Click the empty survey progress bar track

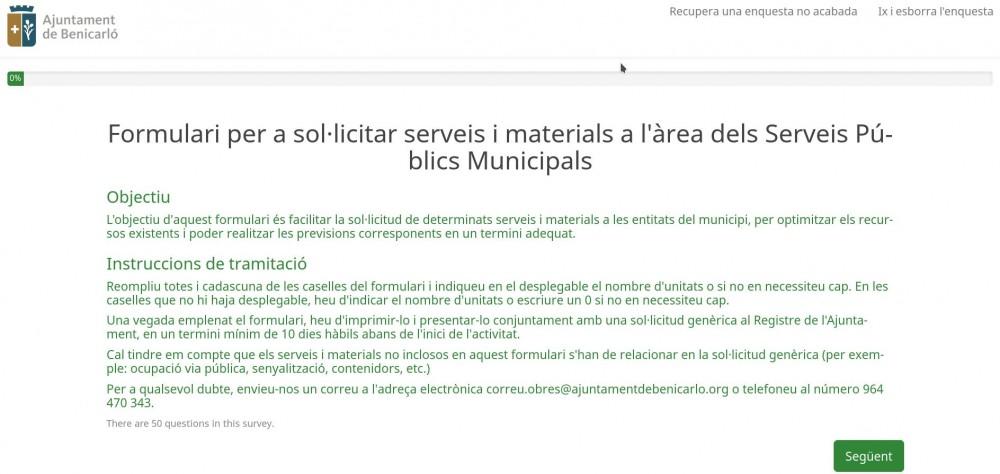point(500,78)
